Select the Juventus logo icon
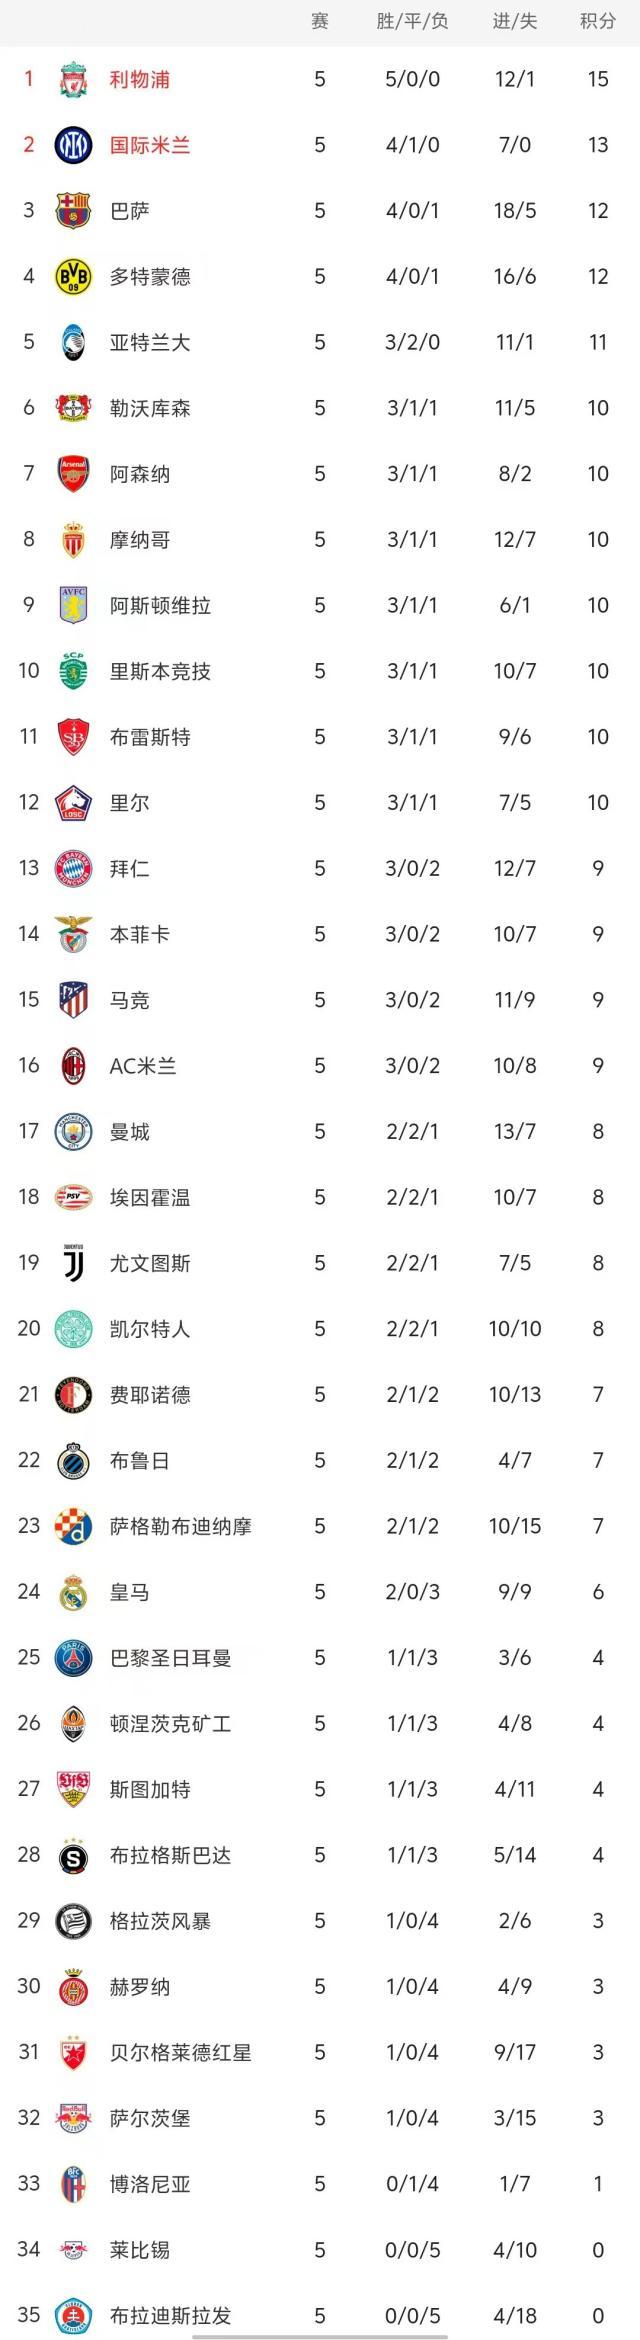Screen dimensions: 640x2340 (73, 1263)
